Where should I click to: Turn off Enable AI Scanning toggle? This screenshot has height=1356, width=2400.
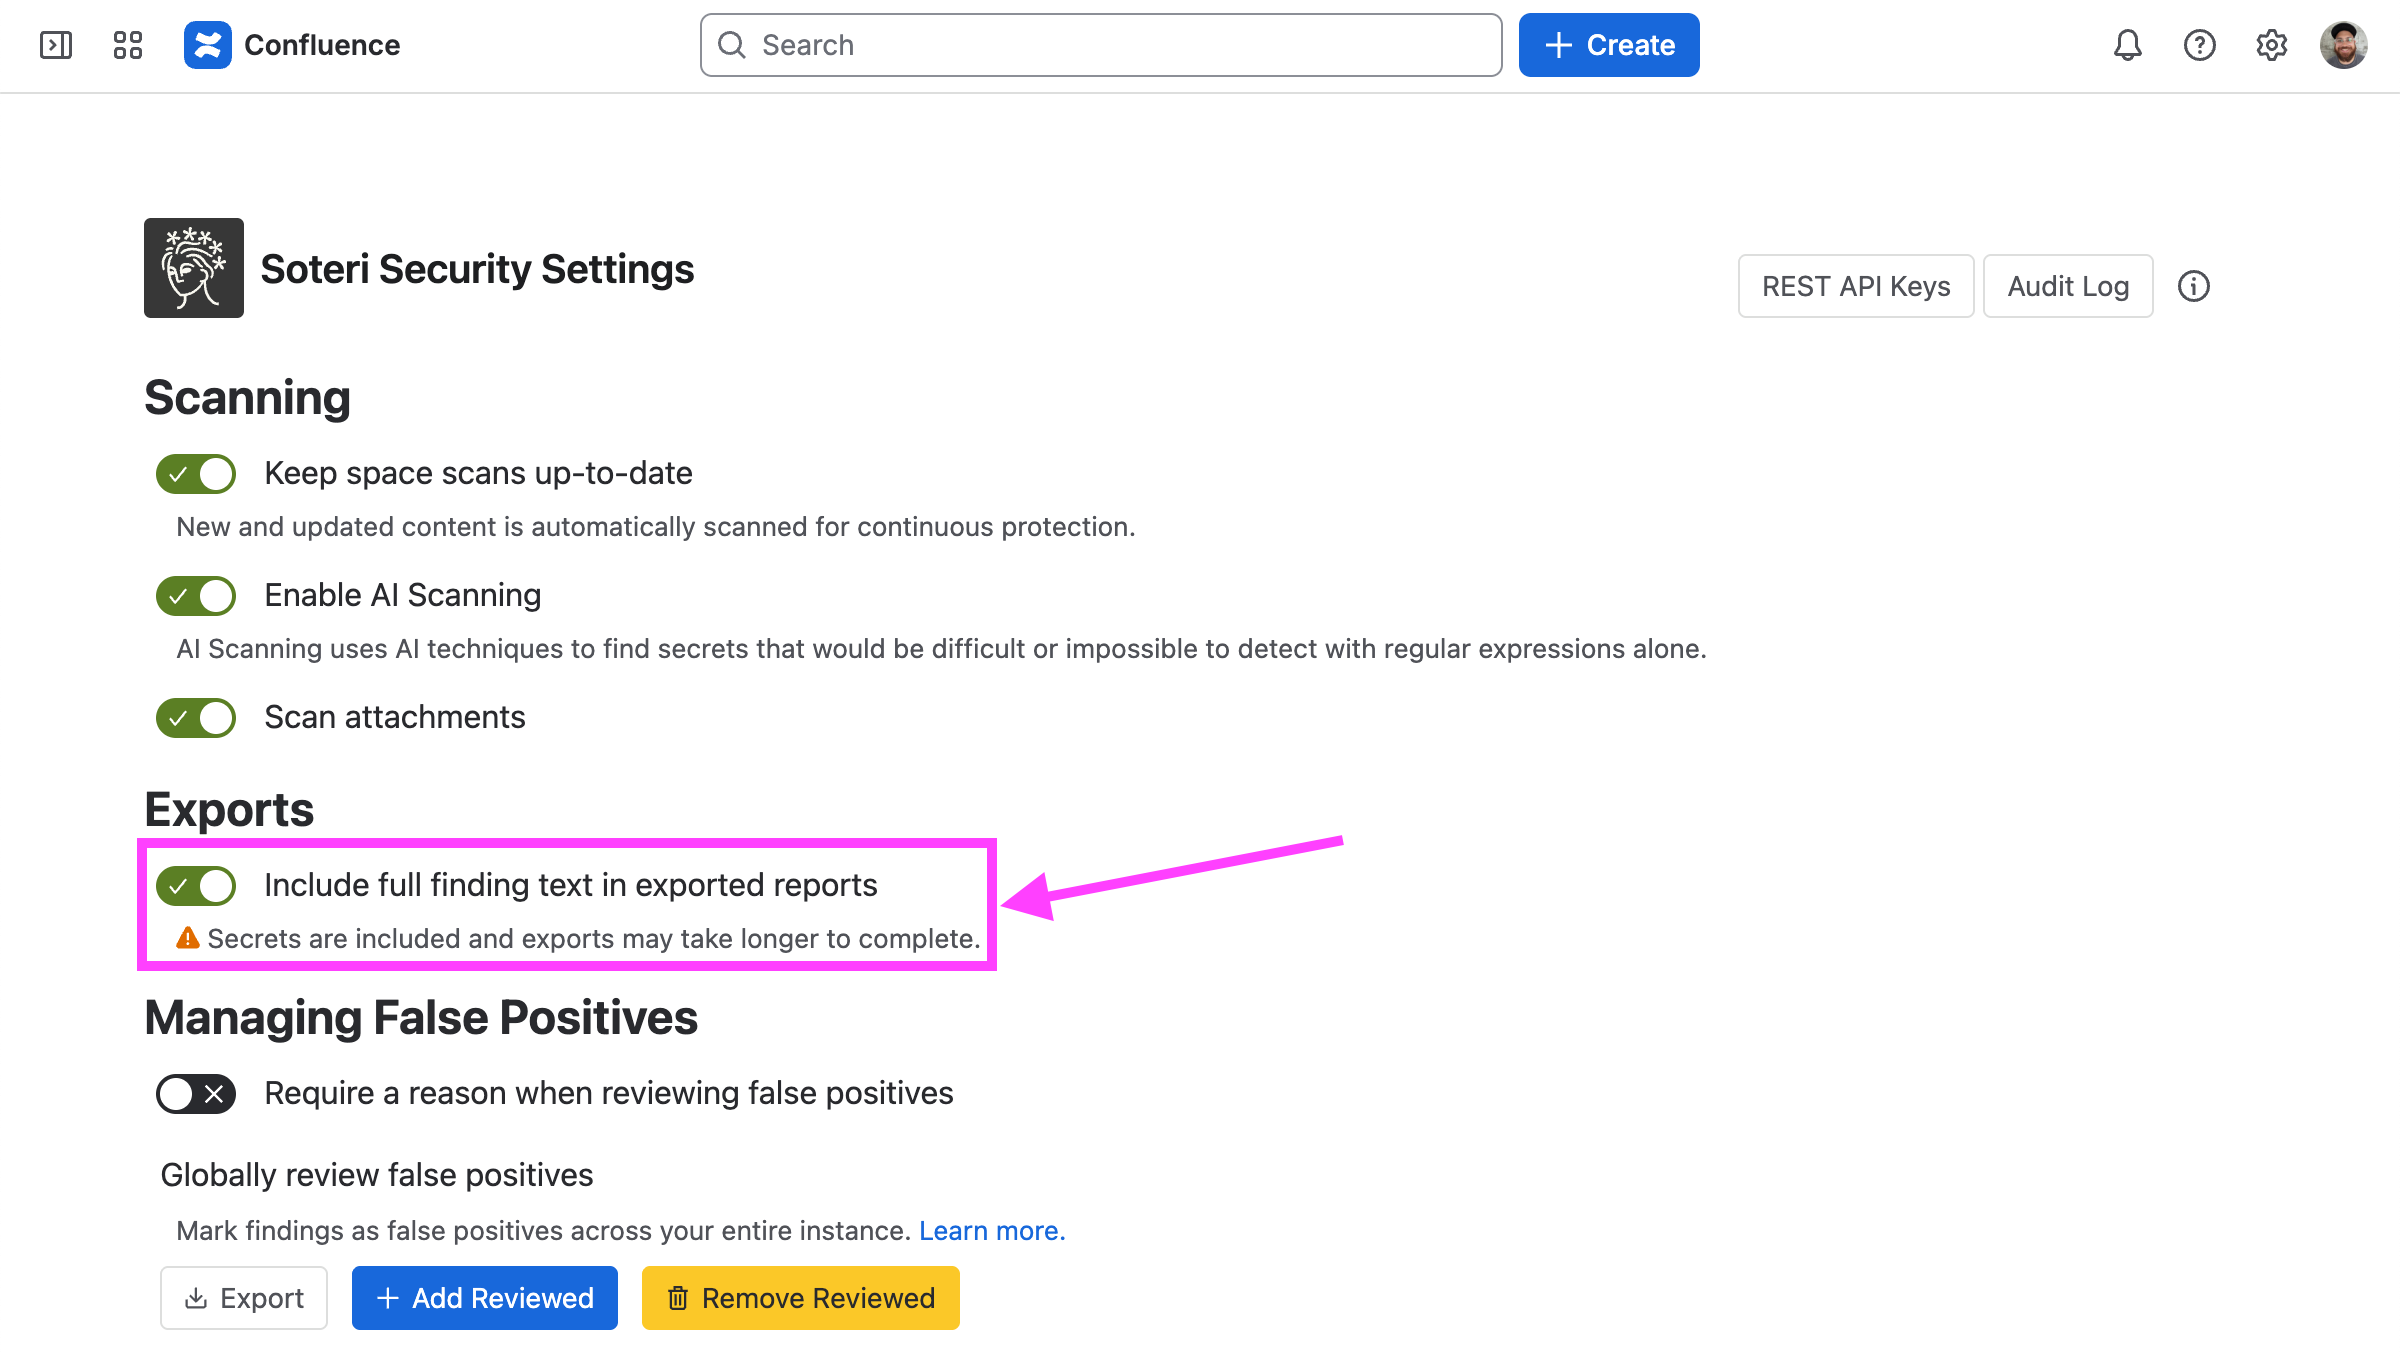196,596
